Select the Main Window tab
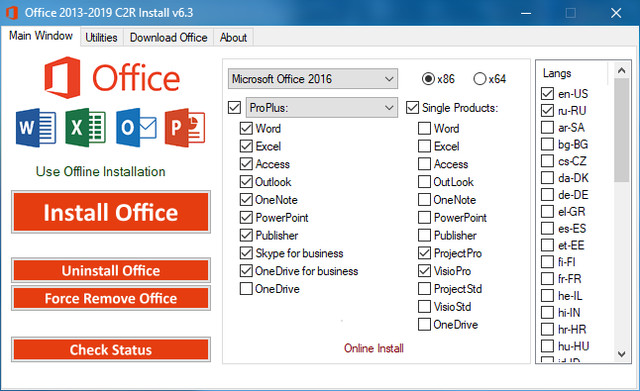 [x=41, y=36]
